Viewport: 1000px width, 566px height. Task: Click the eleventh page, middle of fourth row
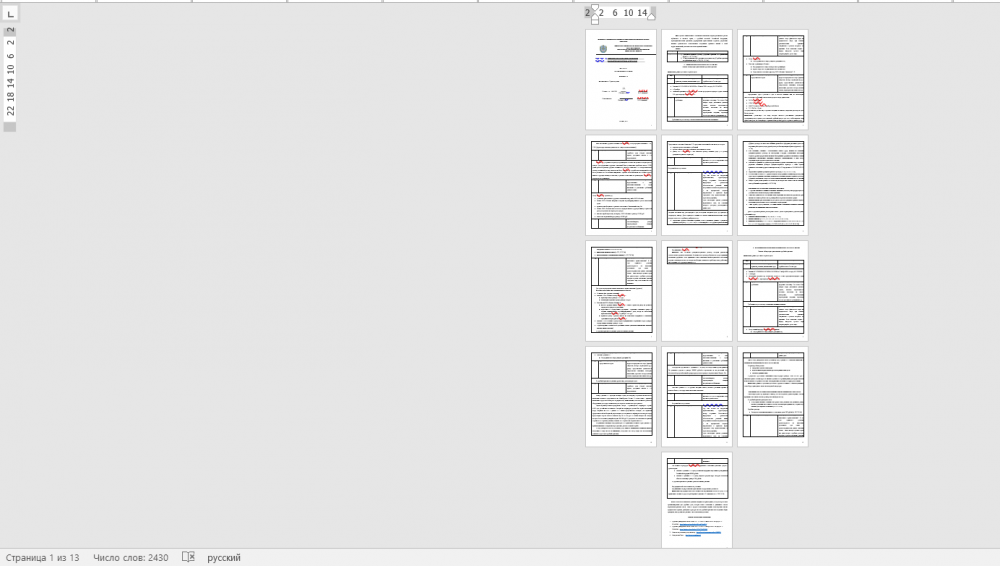[697, 397]
